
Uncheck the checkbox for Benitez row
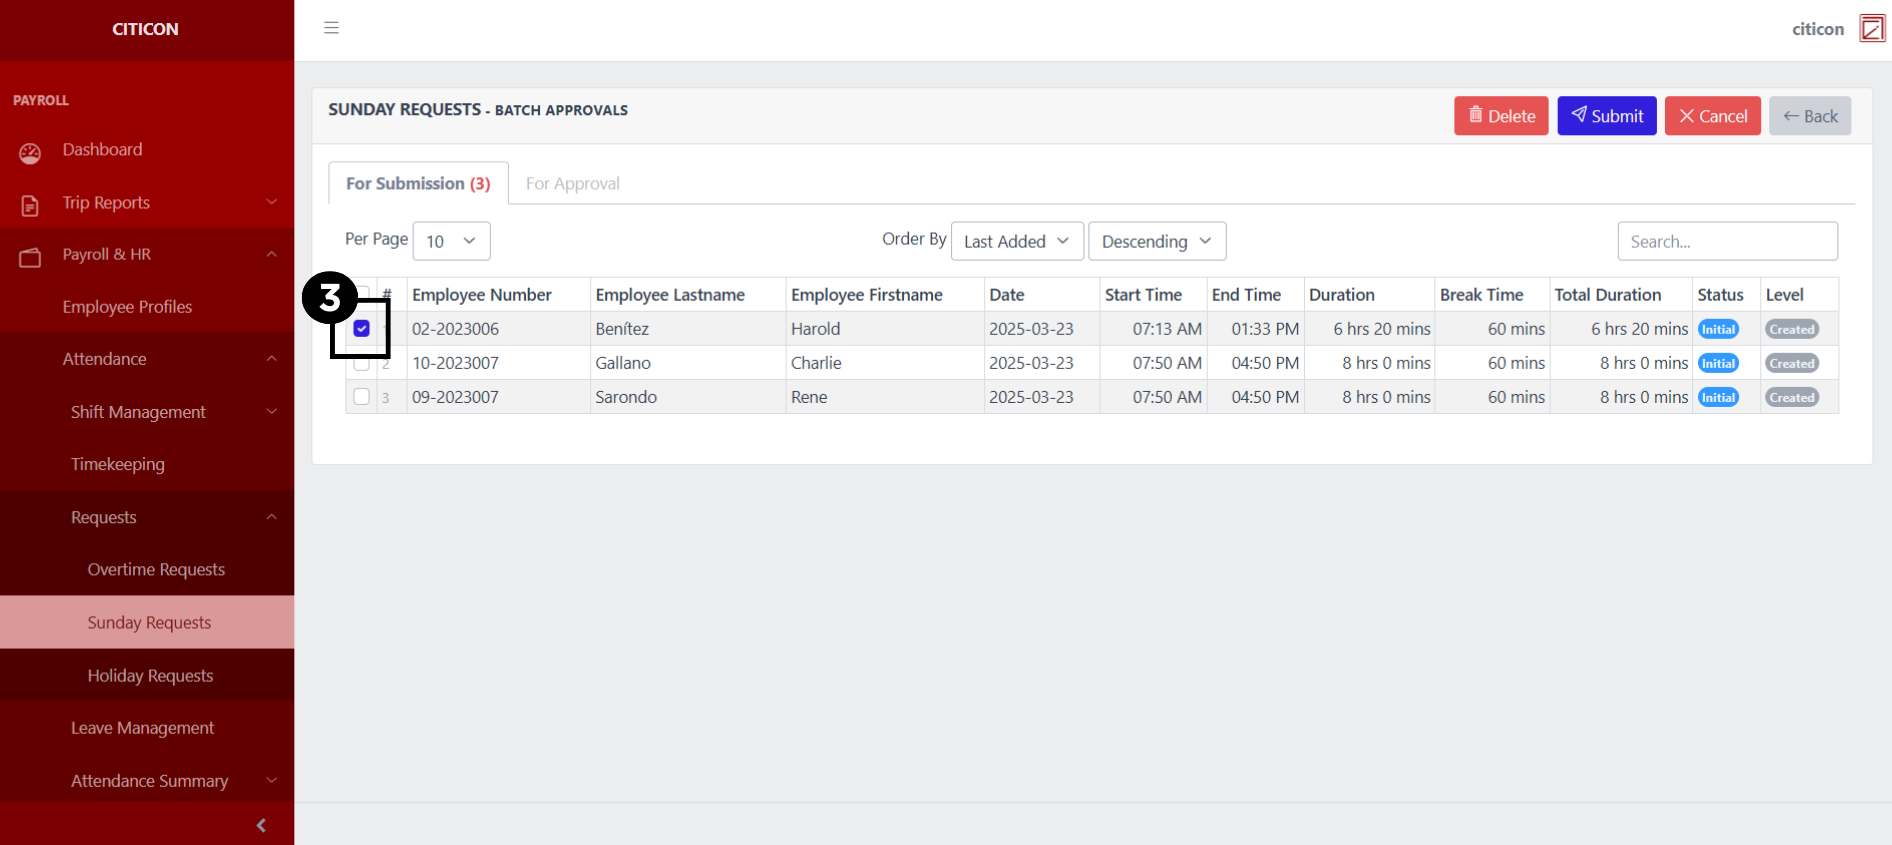point(362,329)
